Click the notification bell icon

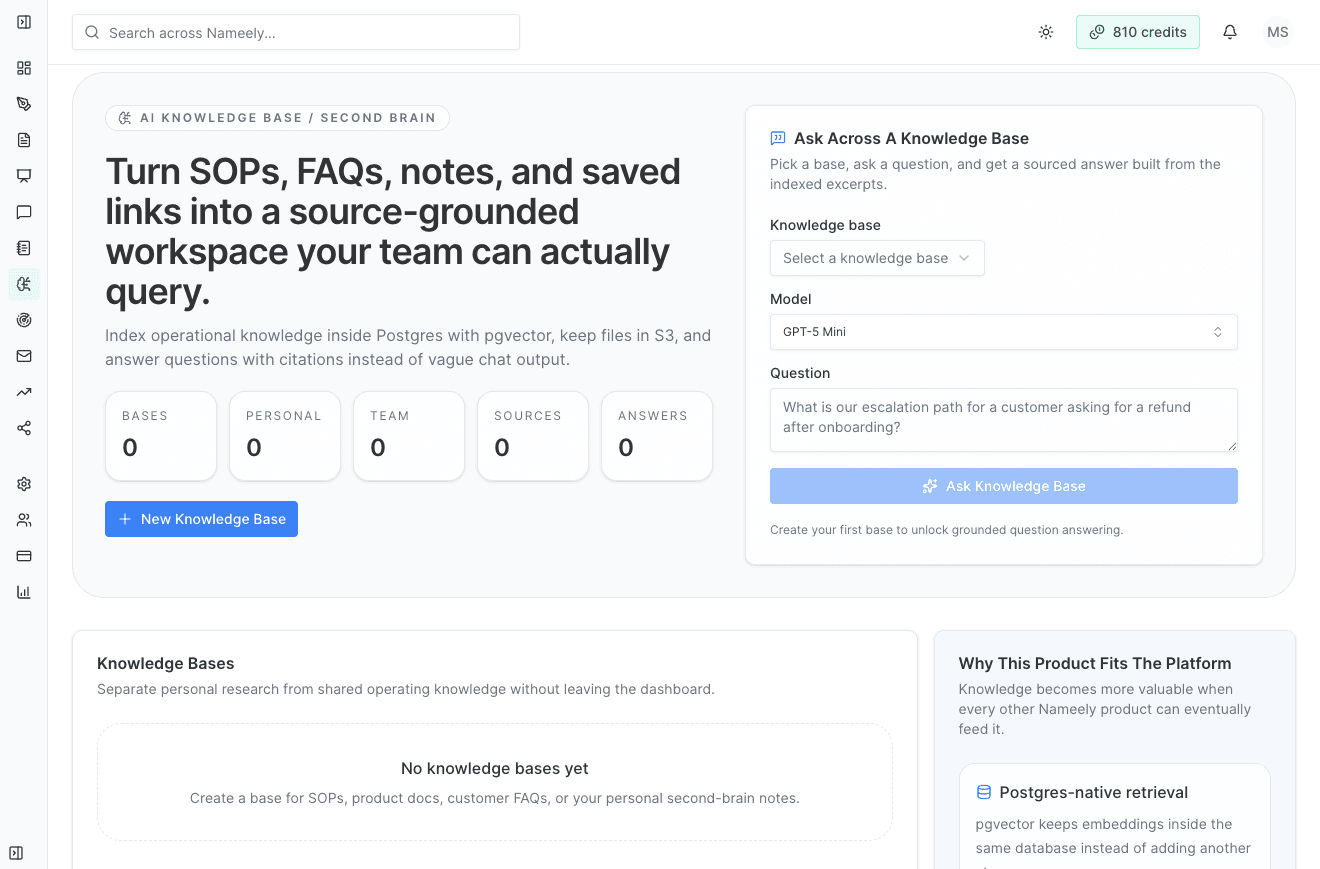1229,31
